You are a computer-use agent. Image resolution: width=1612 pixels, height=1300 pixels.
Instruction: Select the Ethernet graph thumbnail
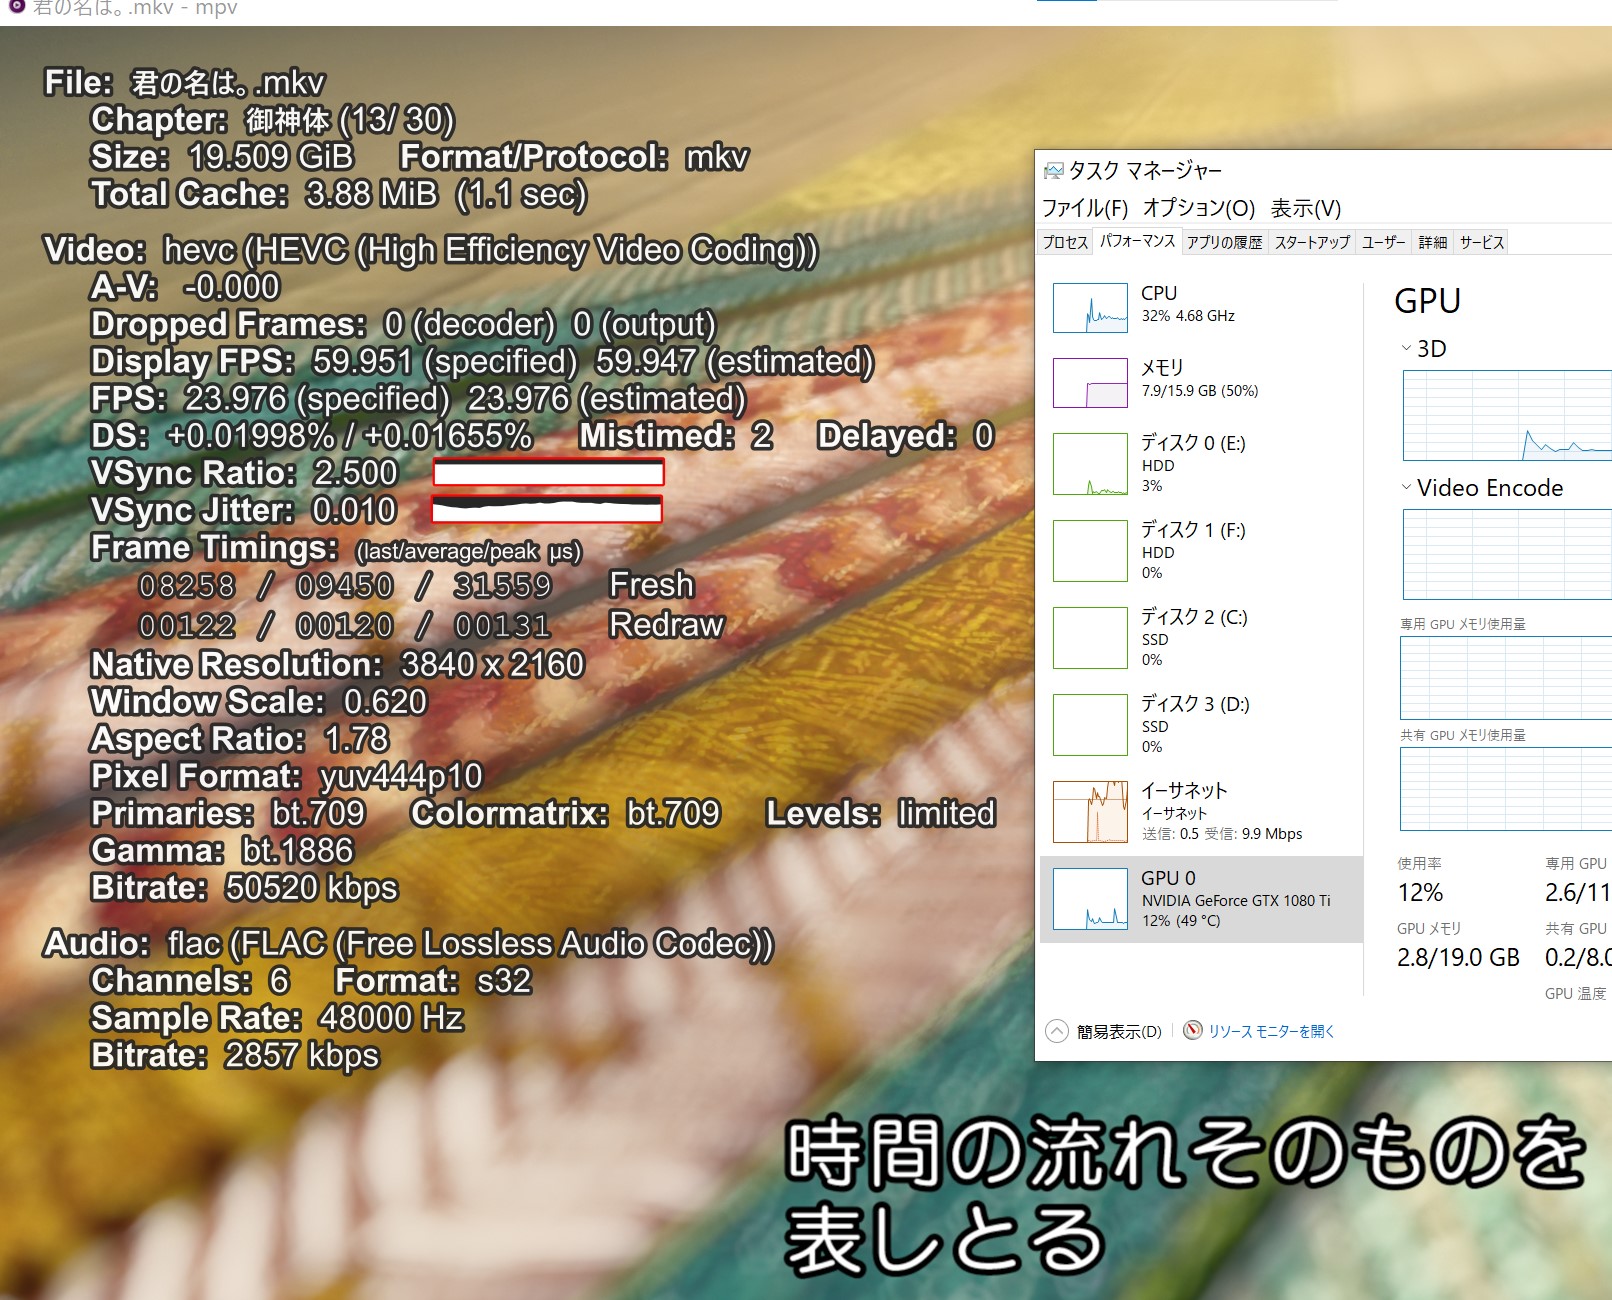(x=1090, y=812)
